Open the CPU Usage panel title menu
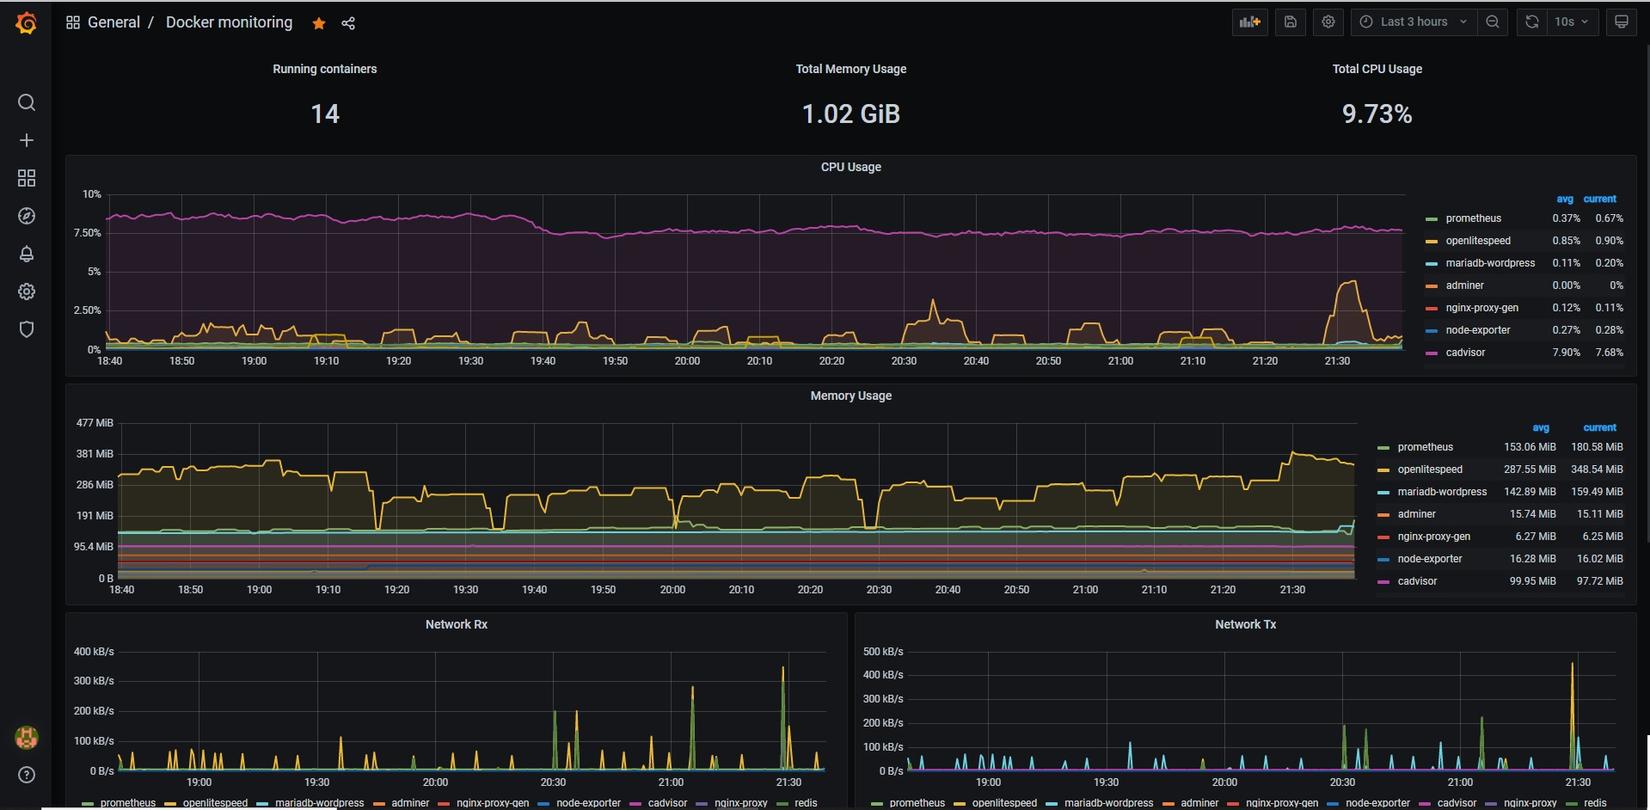The width and height of the screenshot is (1650, 810). (x=850, y=167)
